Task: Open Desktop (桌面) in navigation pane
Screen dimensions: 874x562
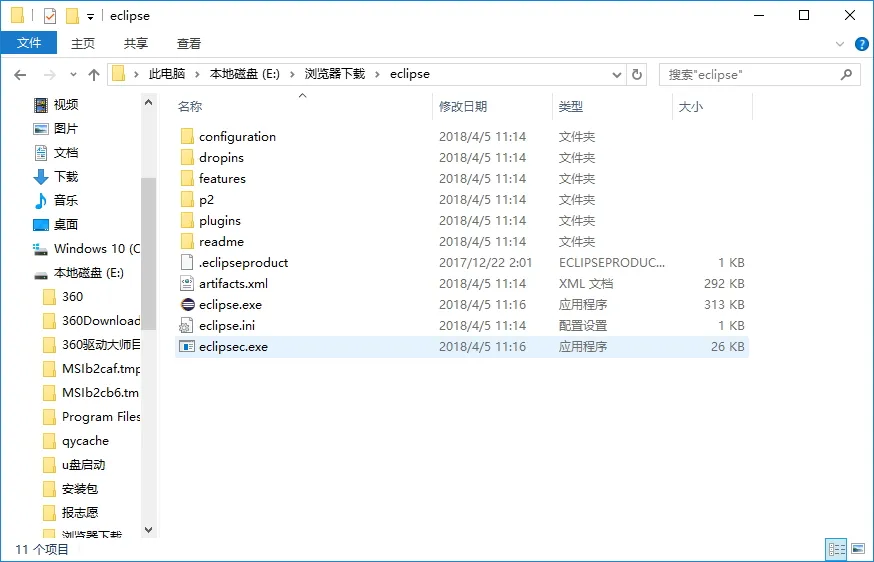Action: 56,224
